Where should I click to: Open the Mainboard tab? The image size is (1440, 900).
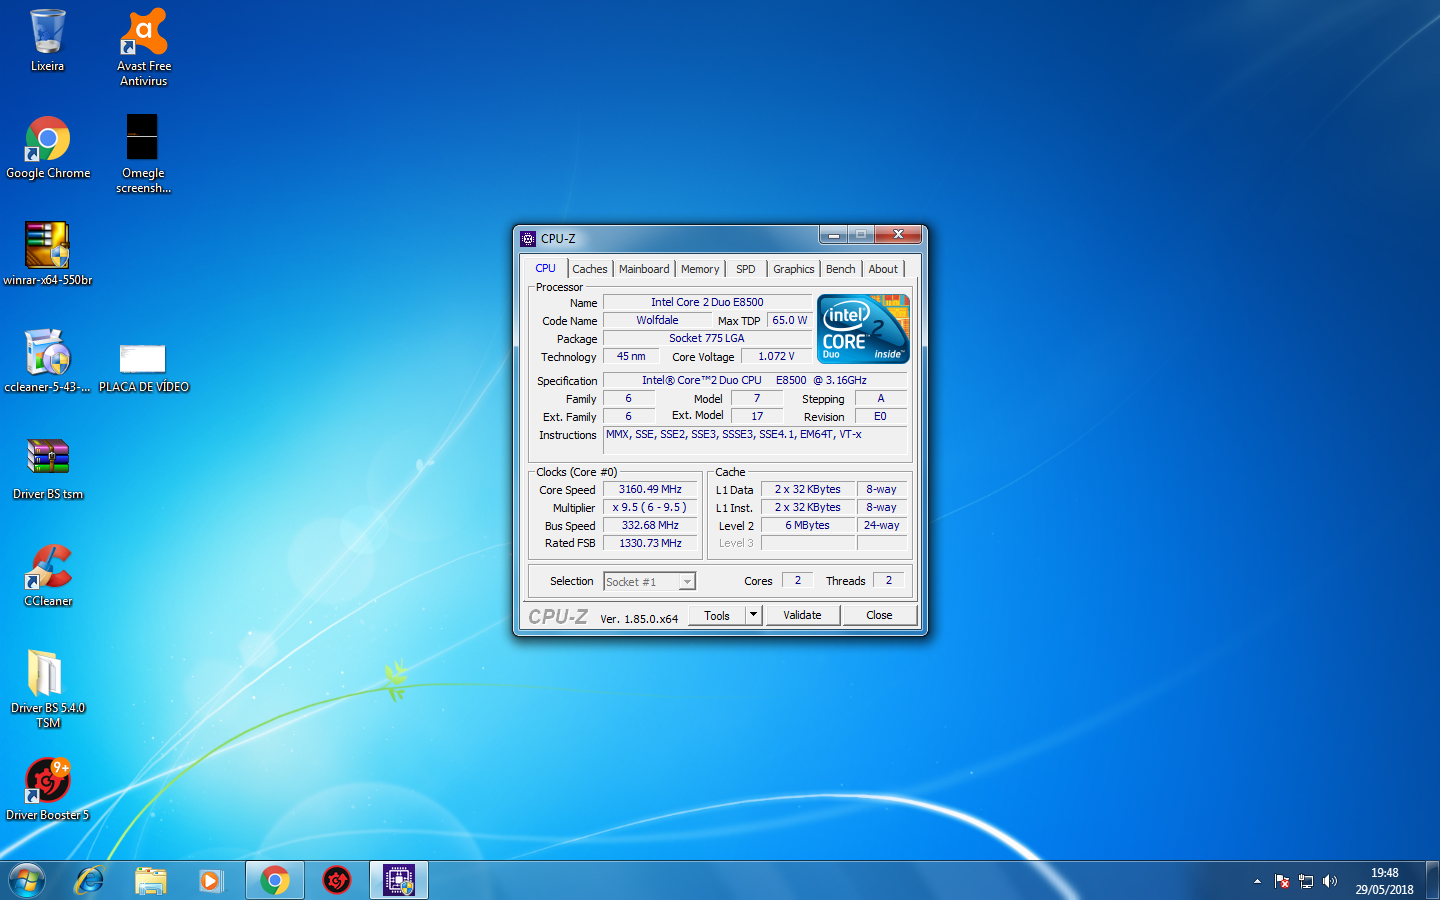[x=644, y=269]
